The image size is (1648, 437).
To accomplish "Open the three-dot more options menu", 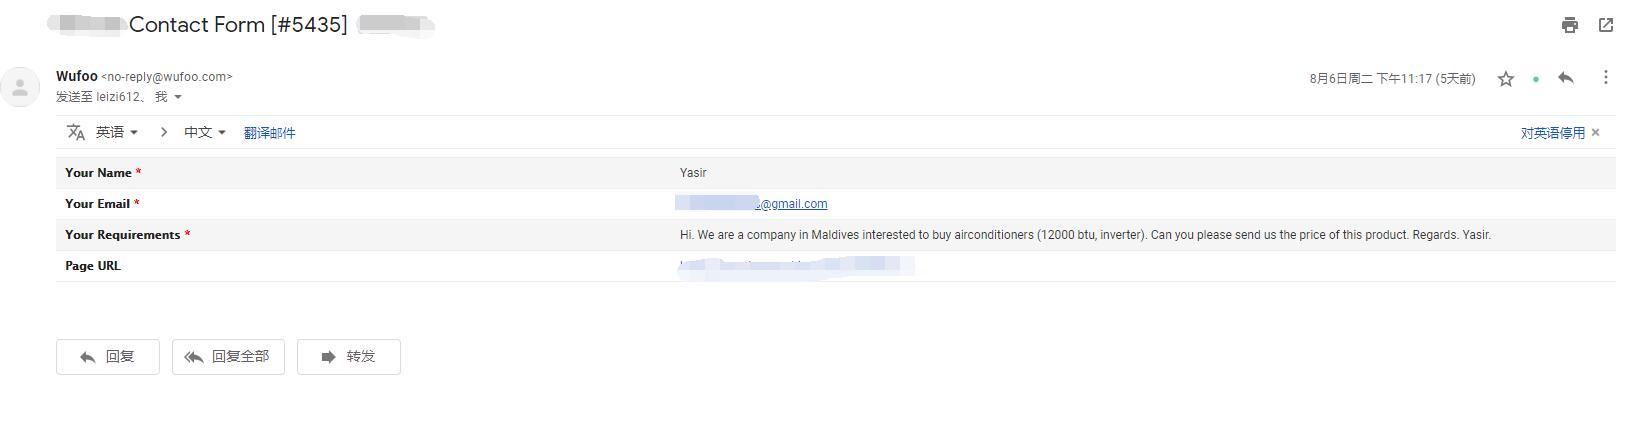I will [x=1606, y=78].
